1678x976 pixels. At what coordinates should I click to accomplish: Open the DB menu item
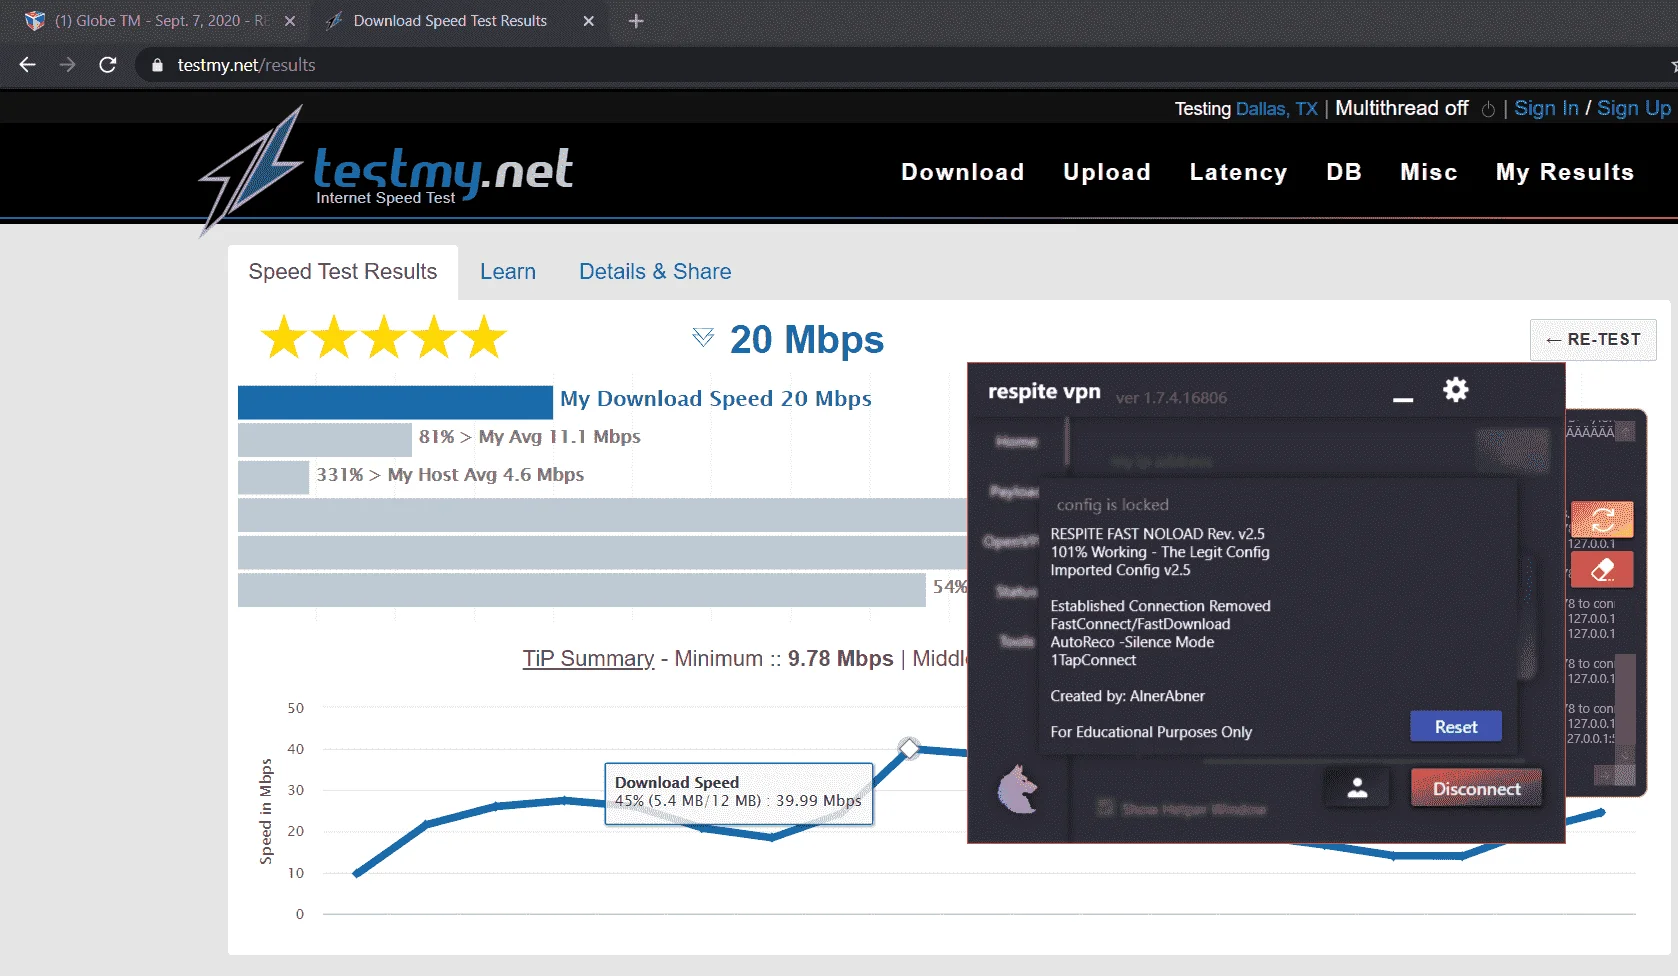[1344, 172]
